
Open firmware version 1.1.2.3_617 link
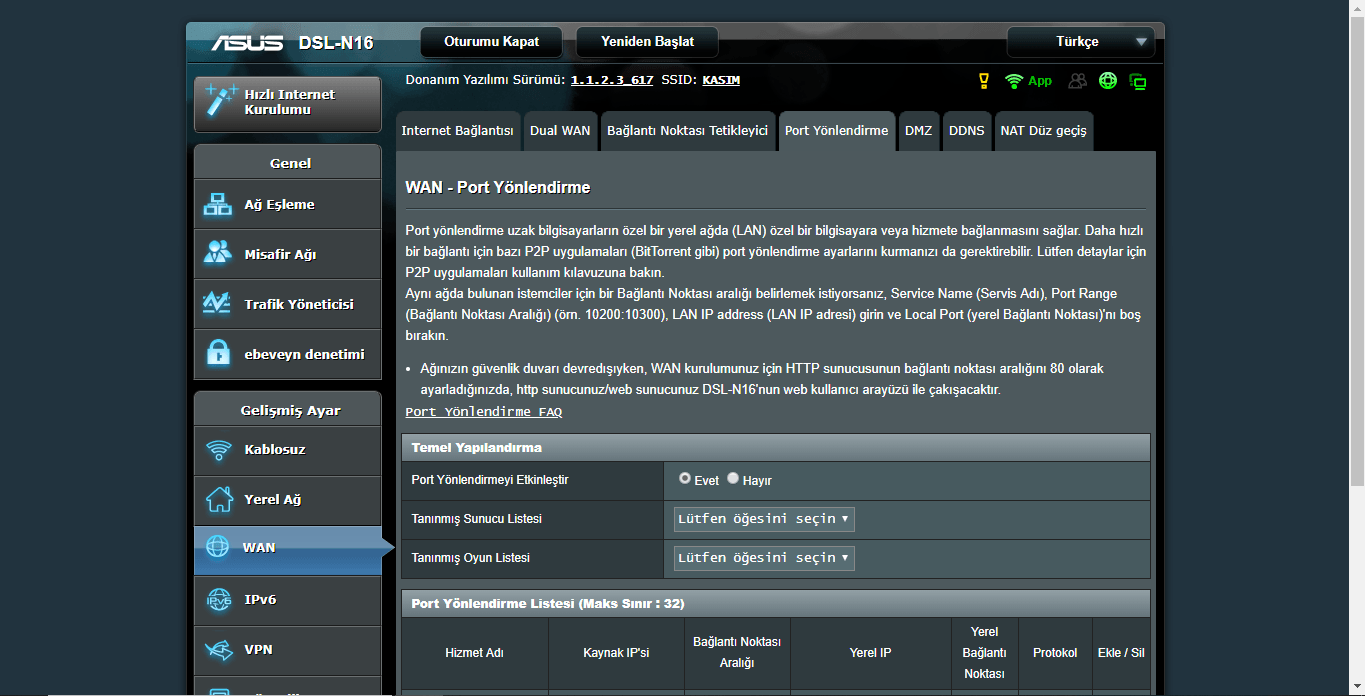pos(612,80)
